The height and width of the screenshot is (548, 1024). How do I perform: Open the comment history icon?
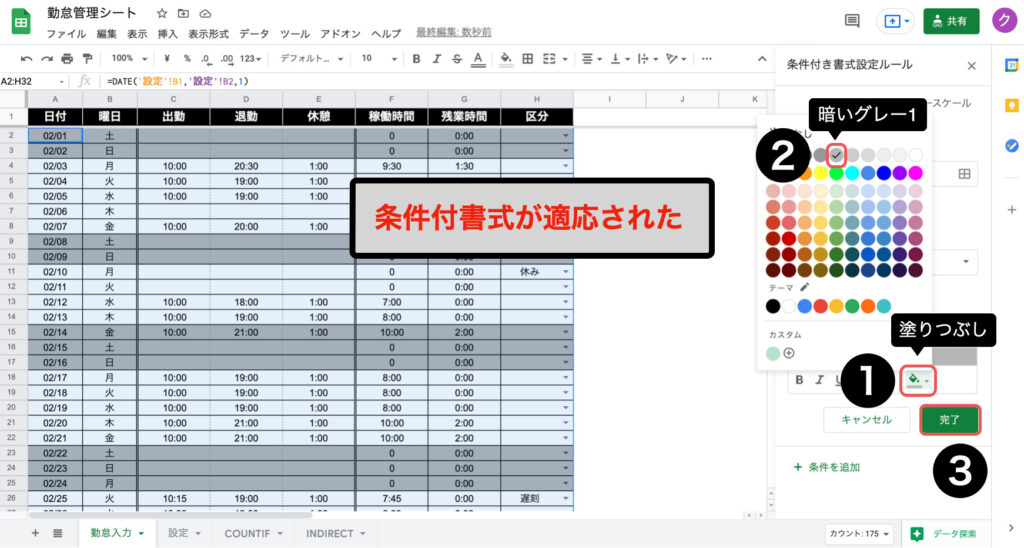pyautogui.click(x=852, y=21)
